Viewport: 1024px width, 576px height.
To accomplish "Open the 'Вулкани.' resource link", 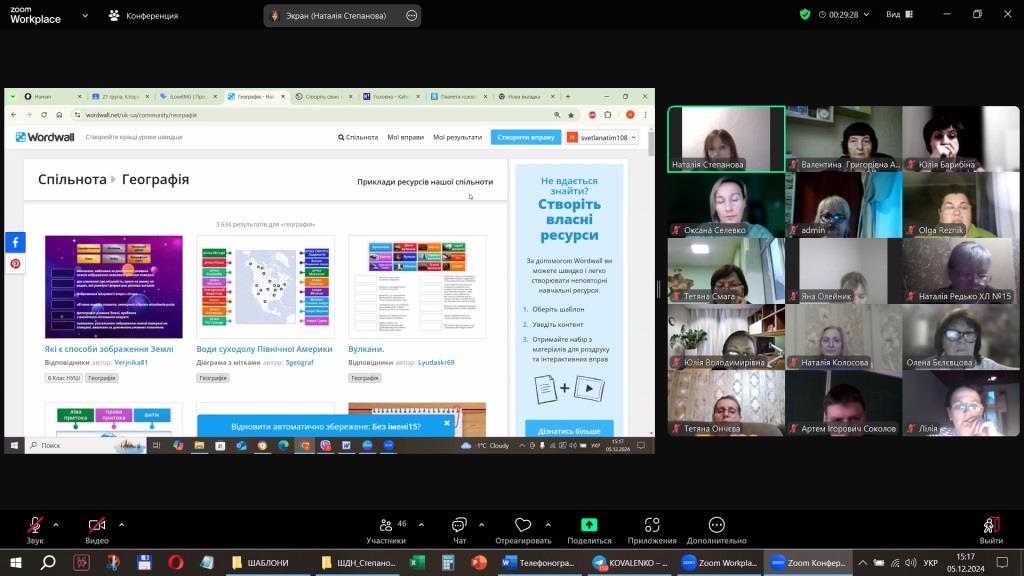I will [366, 349].
